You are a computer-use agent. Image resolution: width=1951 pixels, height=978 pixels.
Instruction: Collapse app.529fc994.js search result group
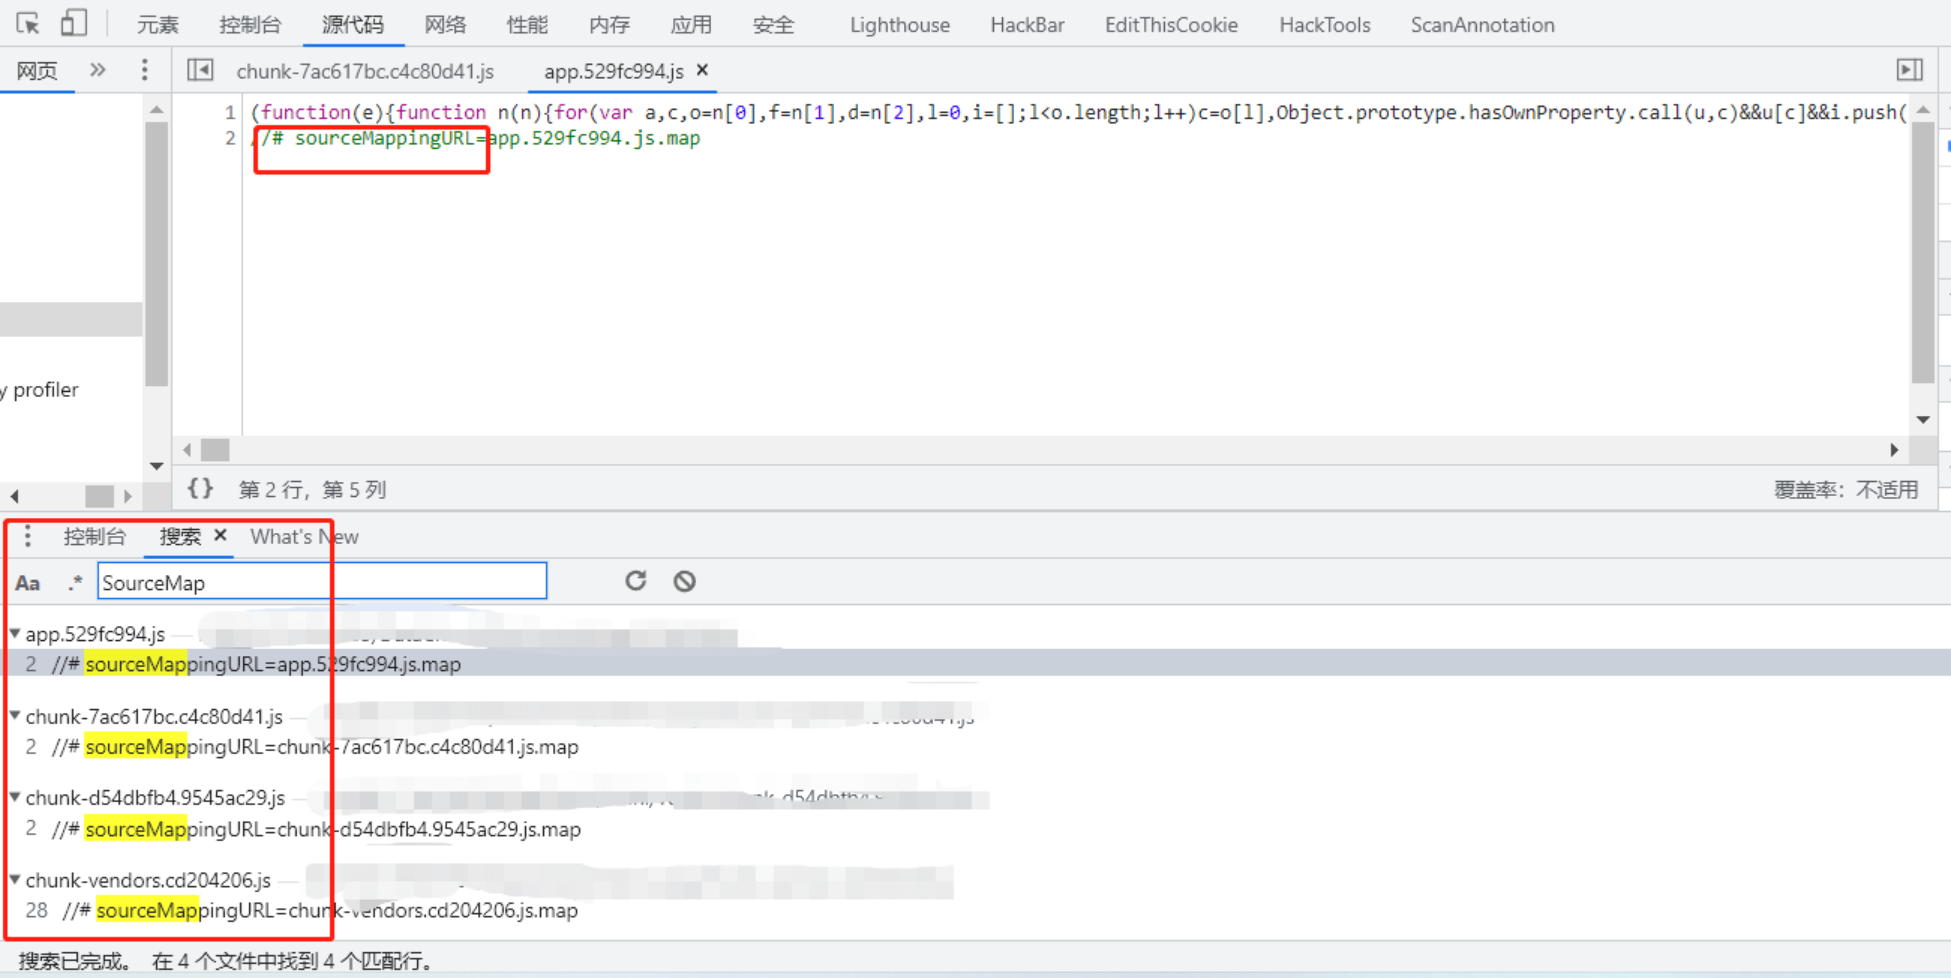point(15,633)
